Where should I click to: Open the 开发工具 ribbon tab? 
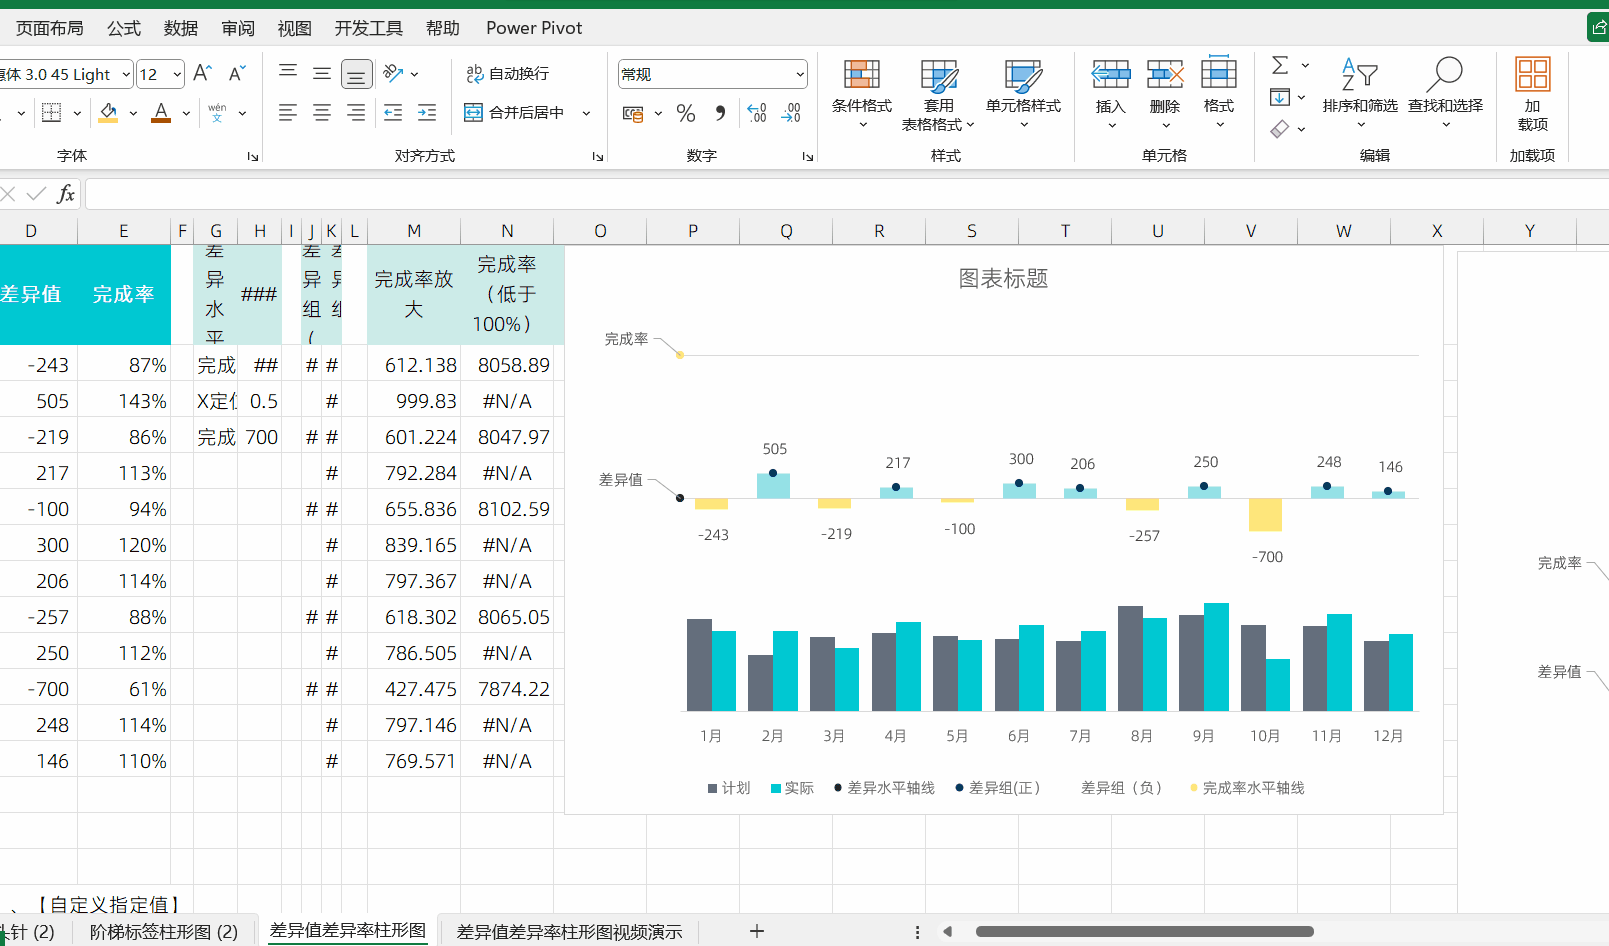tap(369, 28)
